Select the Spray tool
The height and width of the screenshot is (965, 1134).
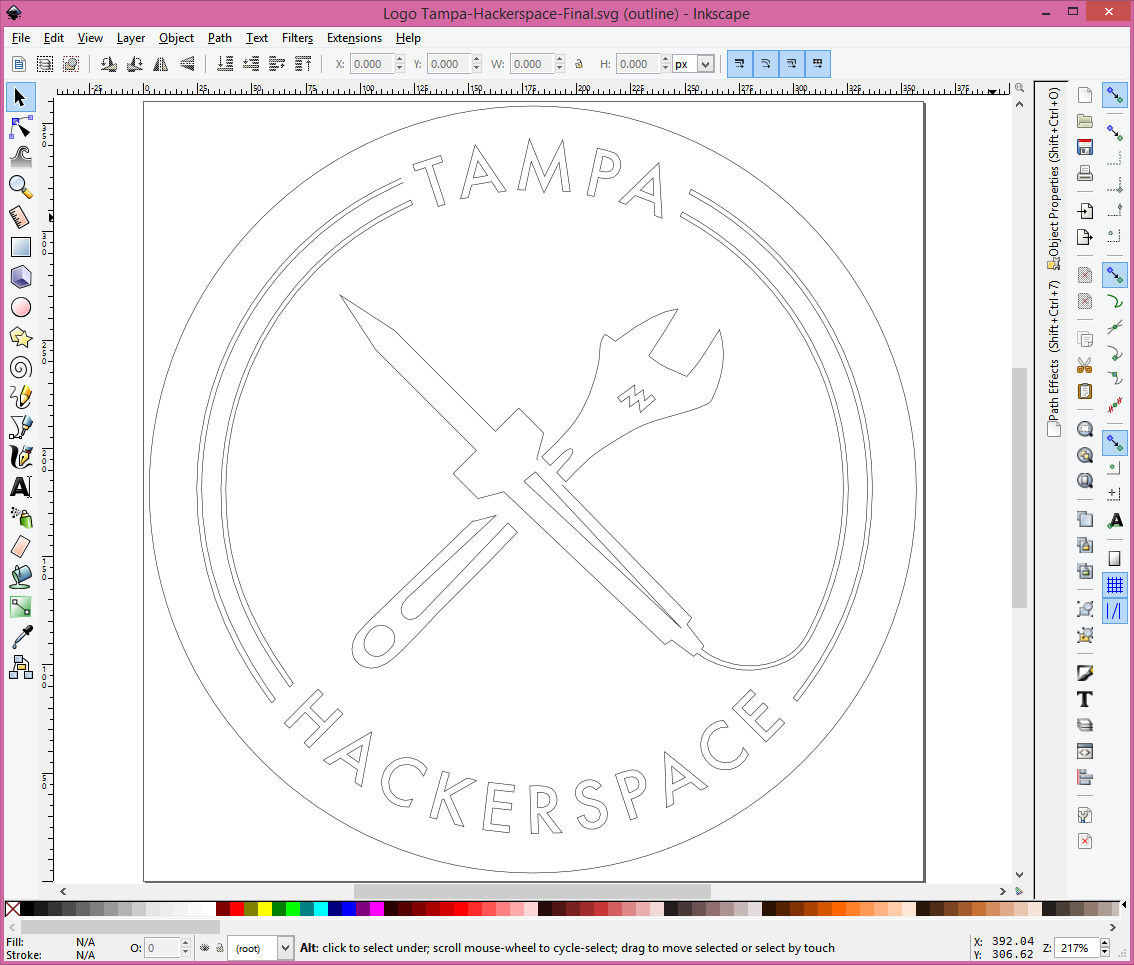click(x=20, y=517)
